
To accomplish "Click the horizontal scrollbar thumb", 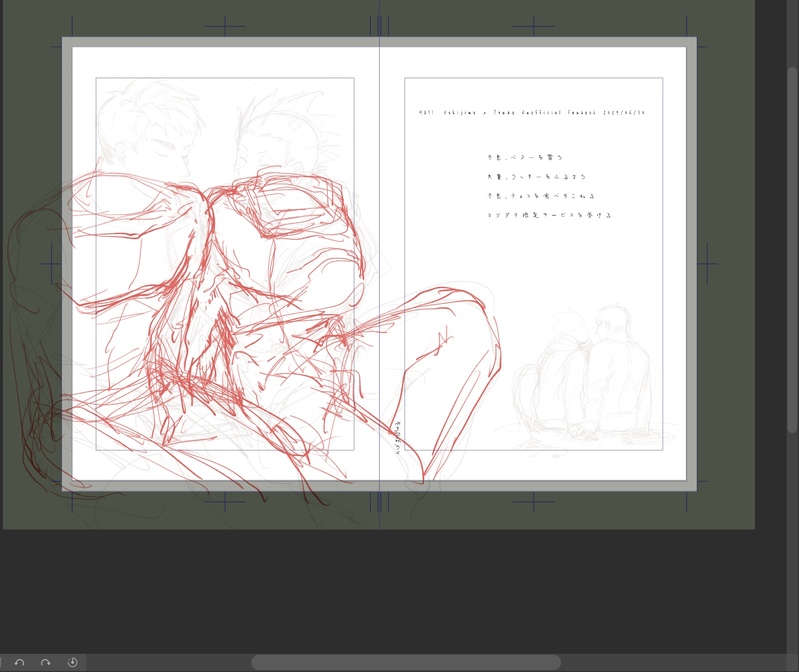I will pyautogui.click(x=406, y=662).
